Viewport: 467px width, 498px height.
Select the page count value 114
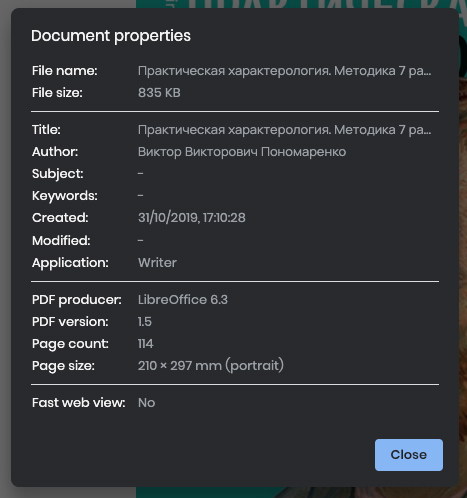[146, 344]
